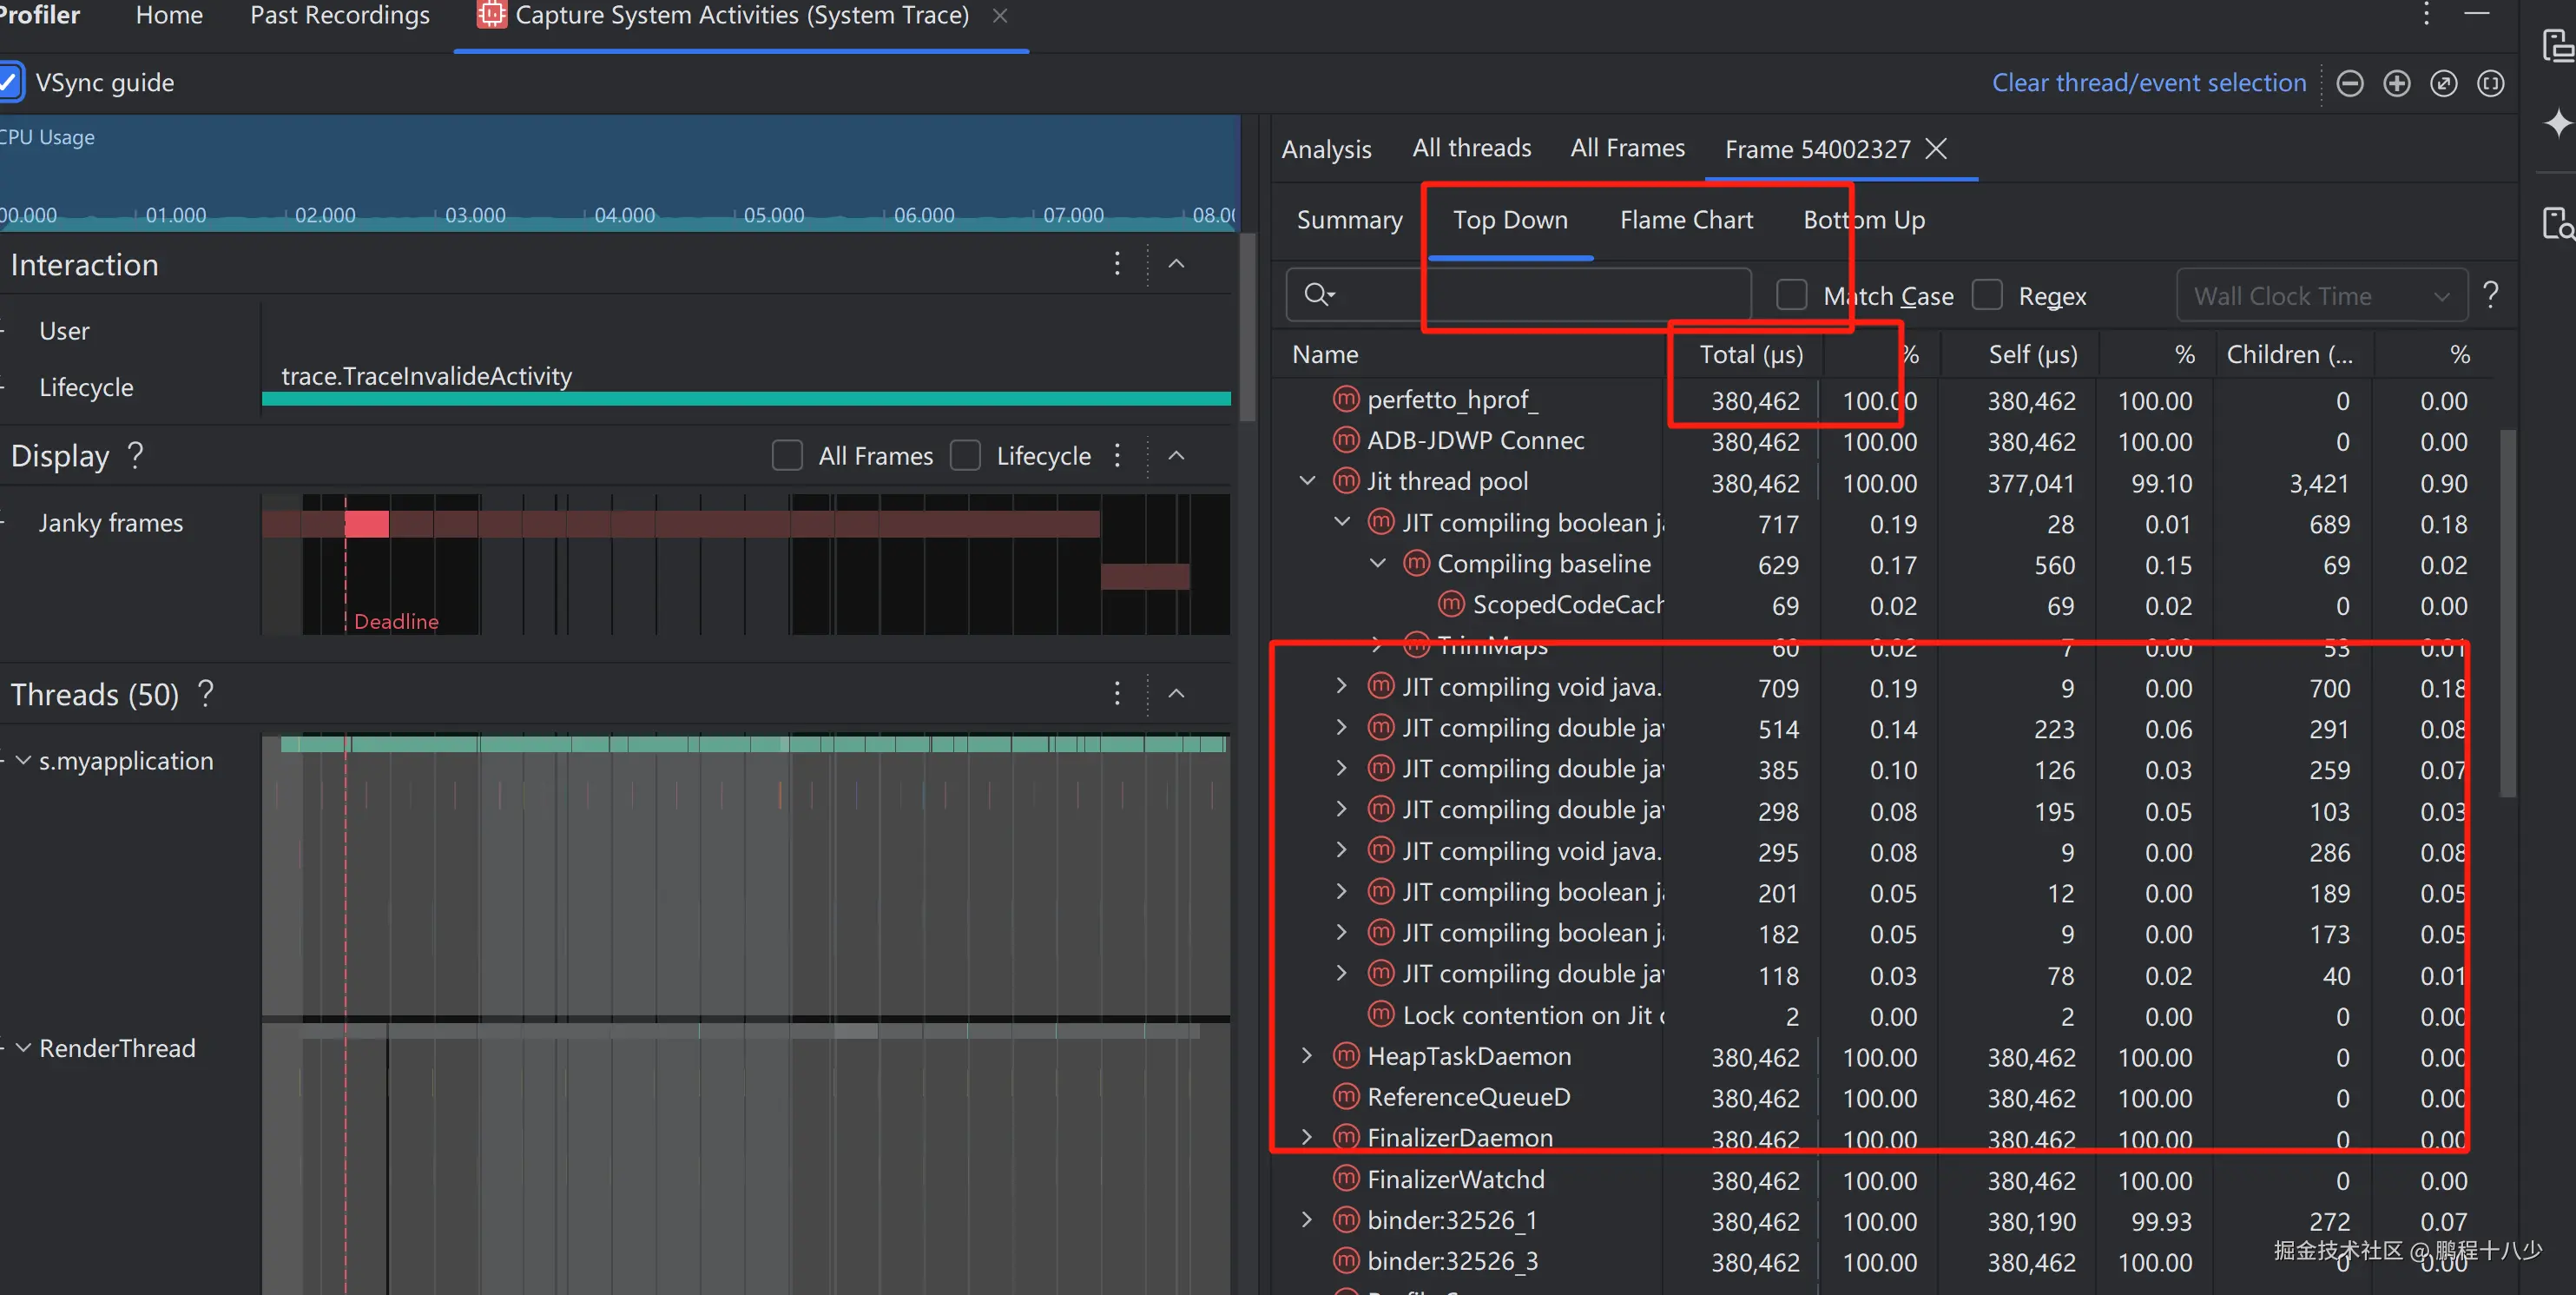Screen dimensions: 2576x1295
Task: Enable the Match Case checkbox
Action: [1790, 295]
